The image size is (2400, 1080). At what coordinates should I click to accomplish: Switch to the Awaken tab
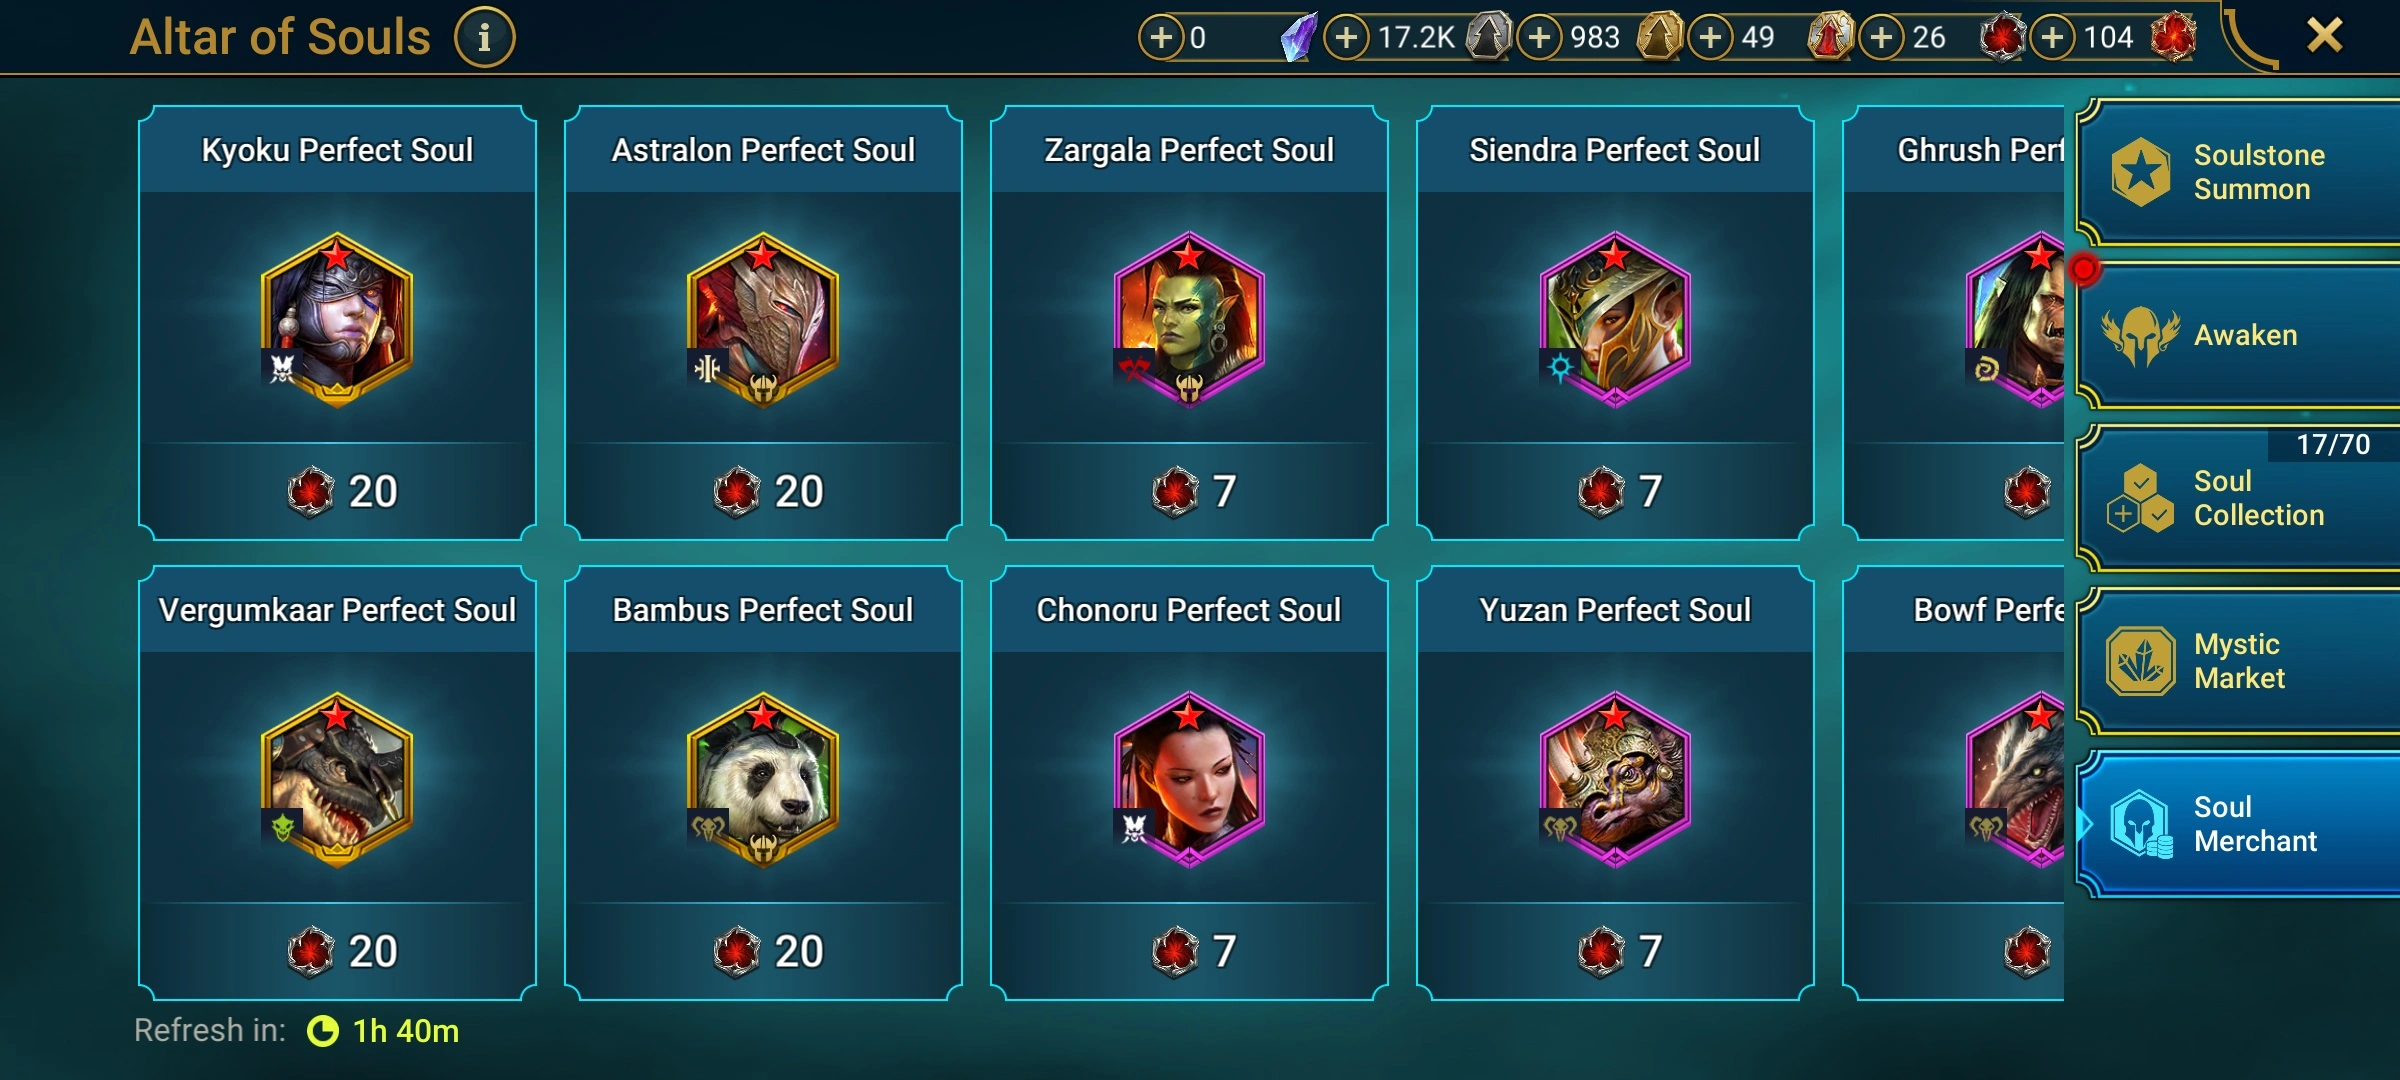2238,335
